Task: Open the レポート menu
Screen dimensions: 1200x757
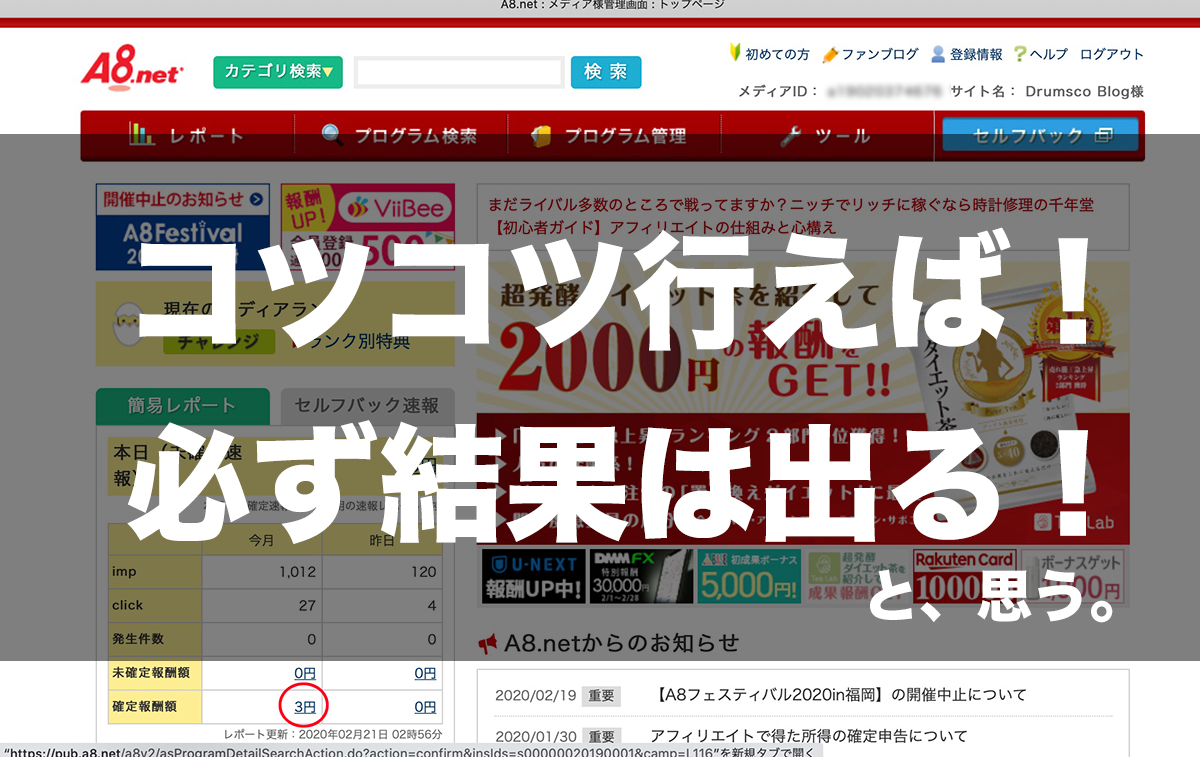Action: pyautogui.click(x=187, y=136)
